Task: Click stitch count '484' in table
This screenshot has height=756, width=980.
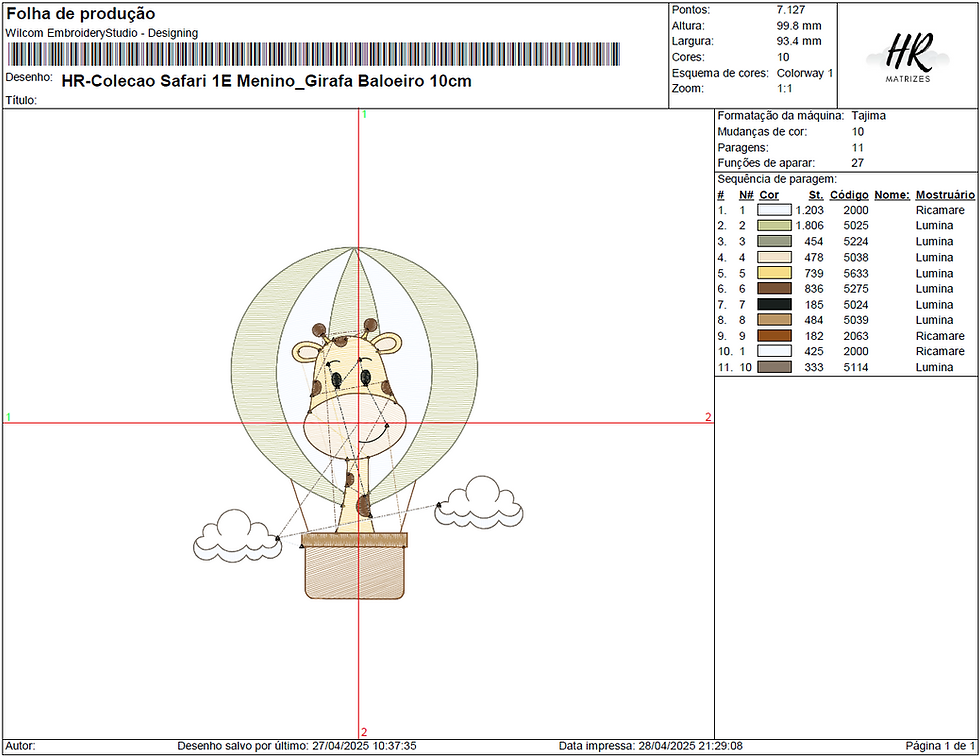Action: tap(814, 320)
